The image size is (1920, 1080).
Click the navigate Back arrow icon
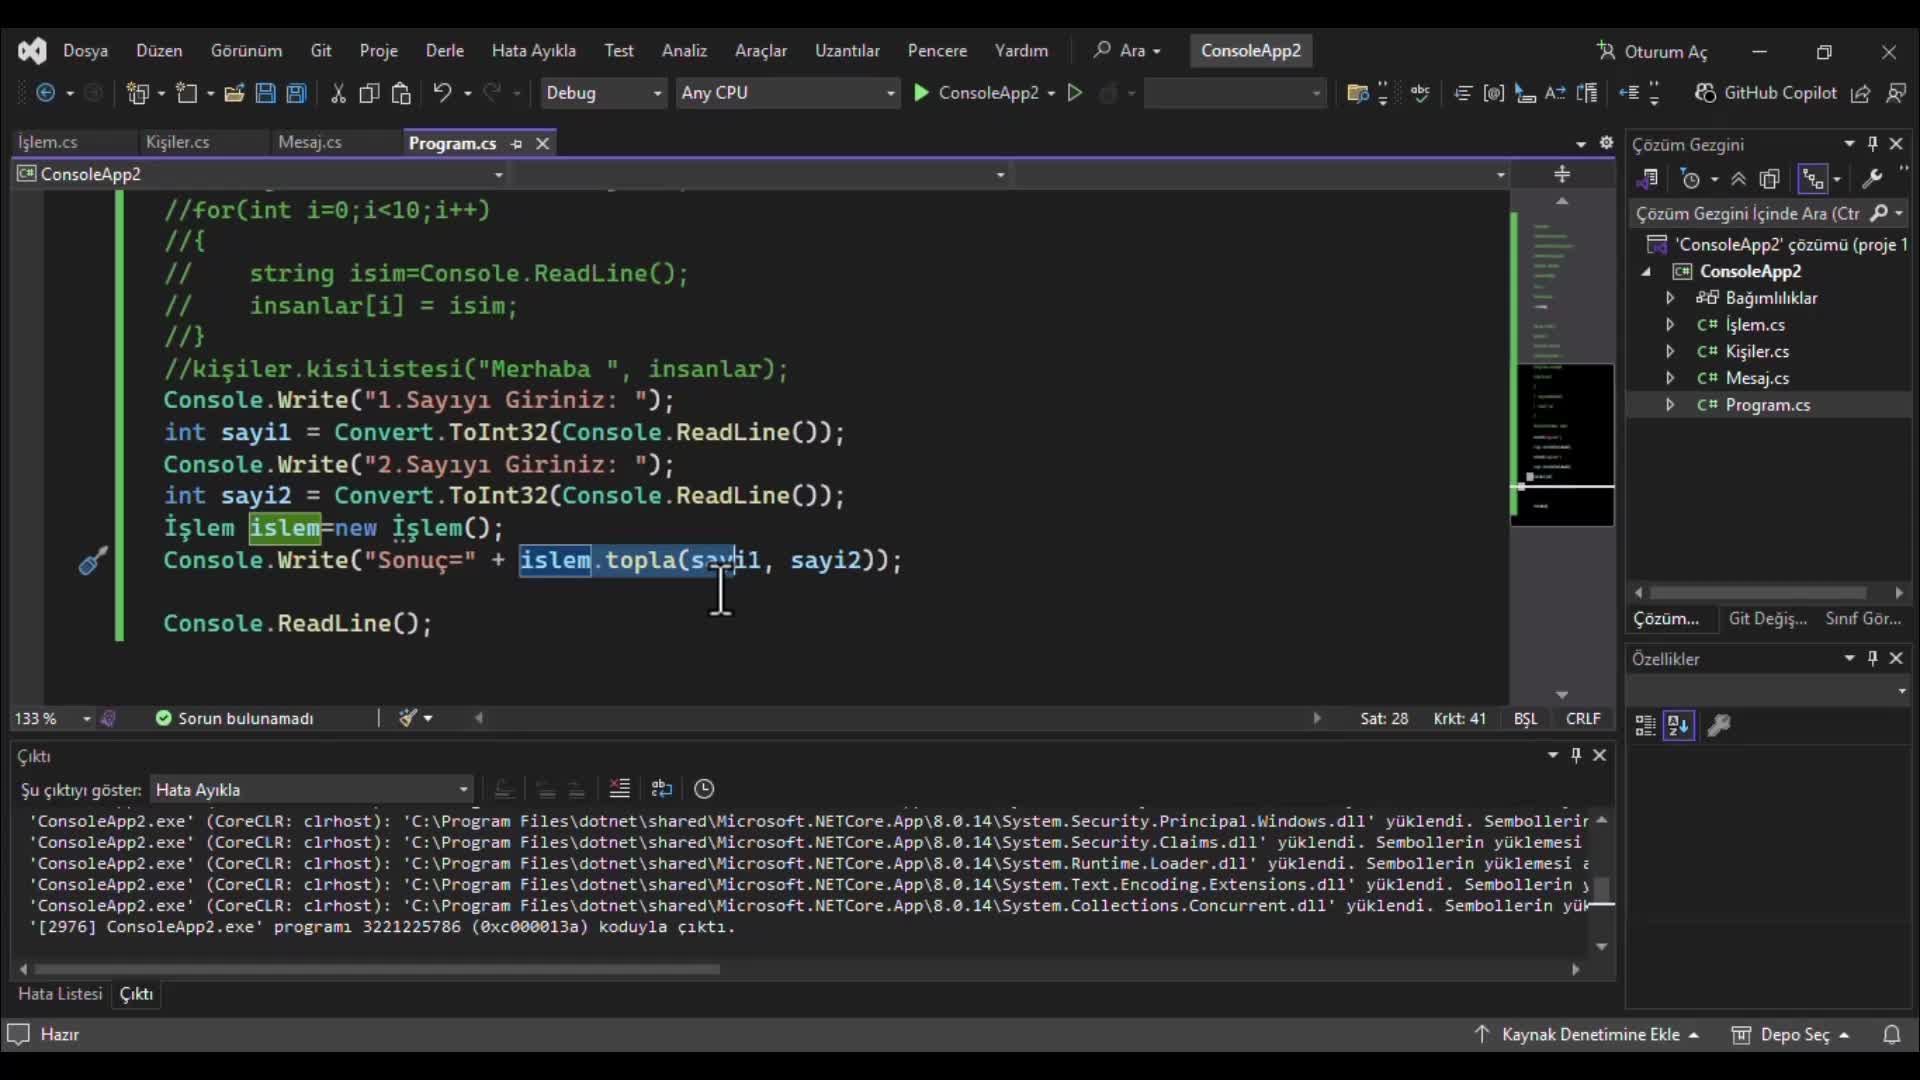point(46,93)
